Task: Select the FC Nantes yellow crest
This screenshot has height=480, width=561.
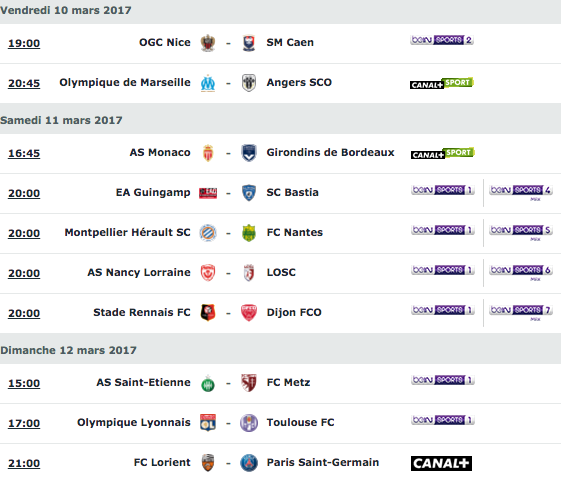Action: click(x=249, y=233)
